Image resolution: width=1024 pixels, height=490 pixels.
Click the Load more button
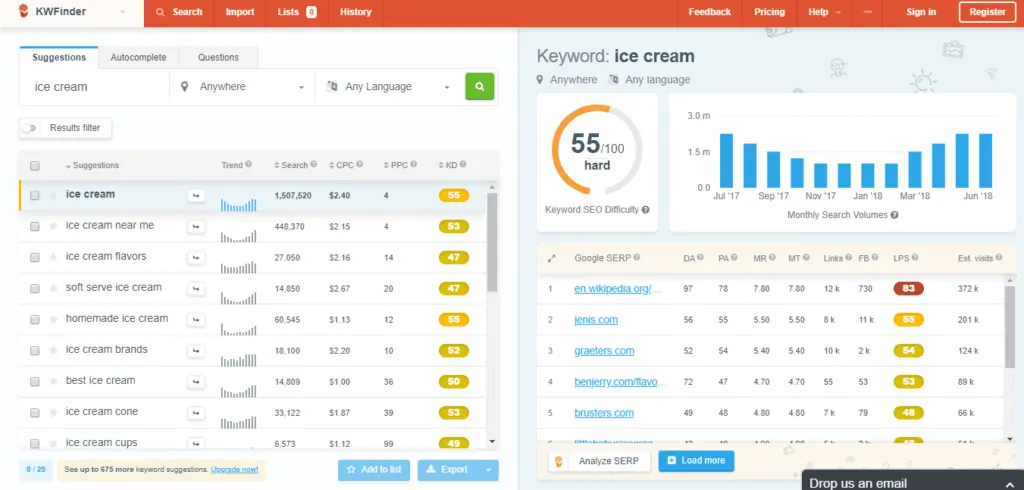tap(696, 461)
